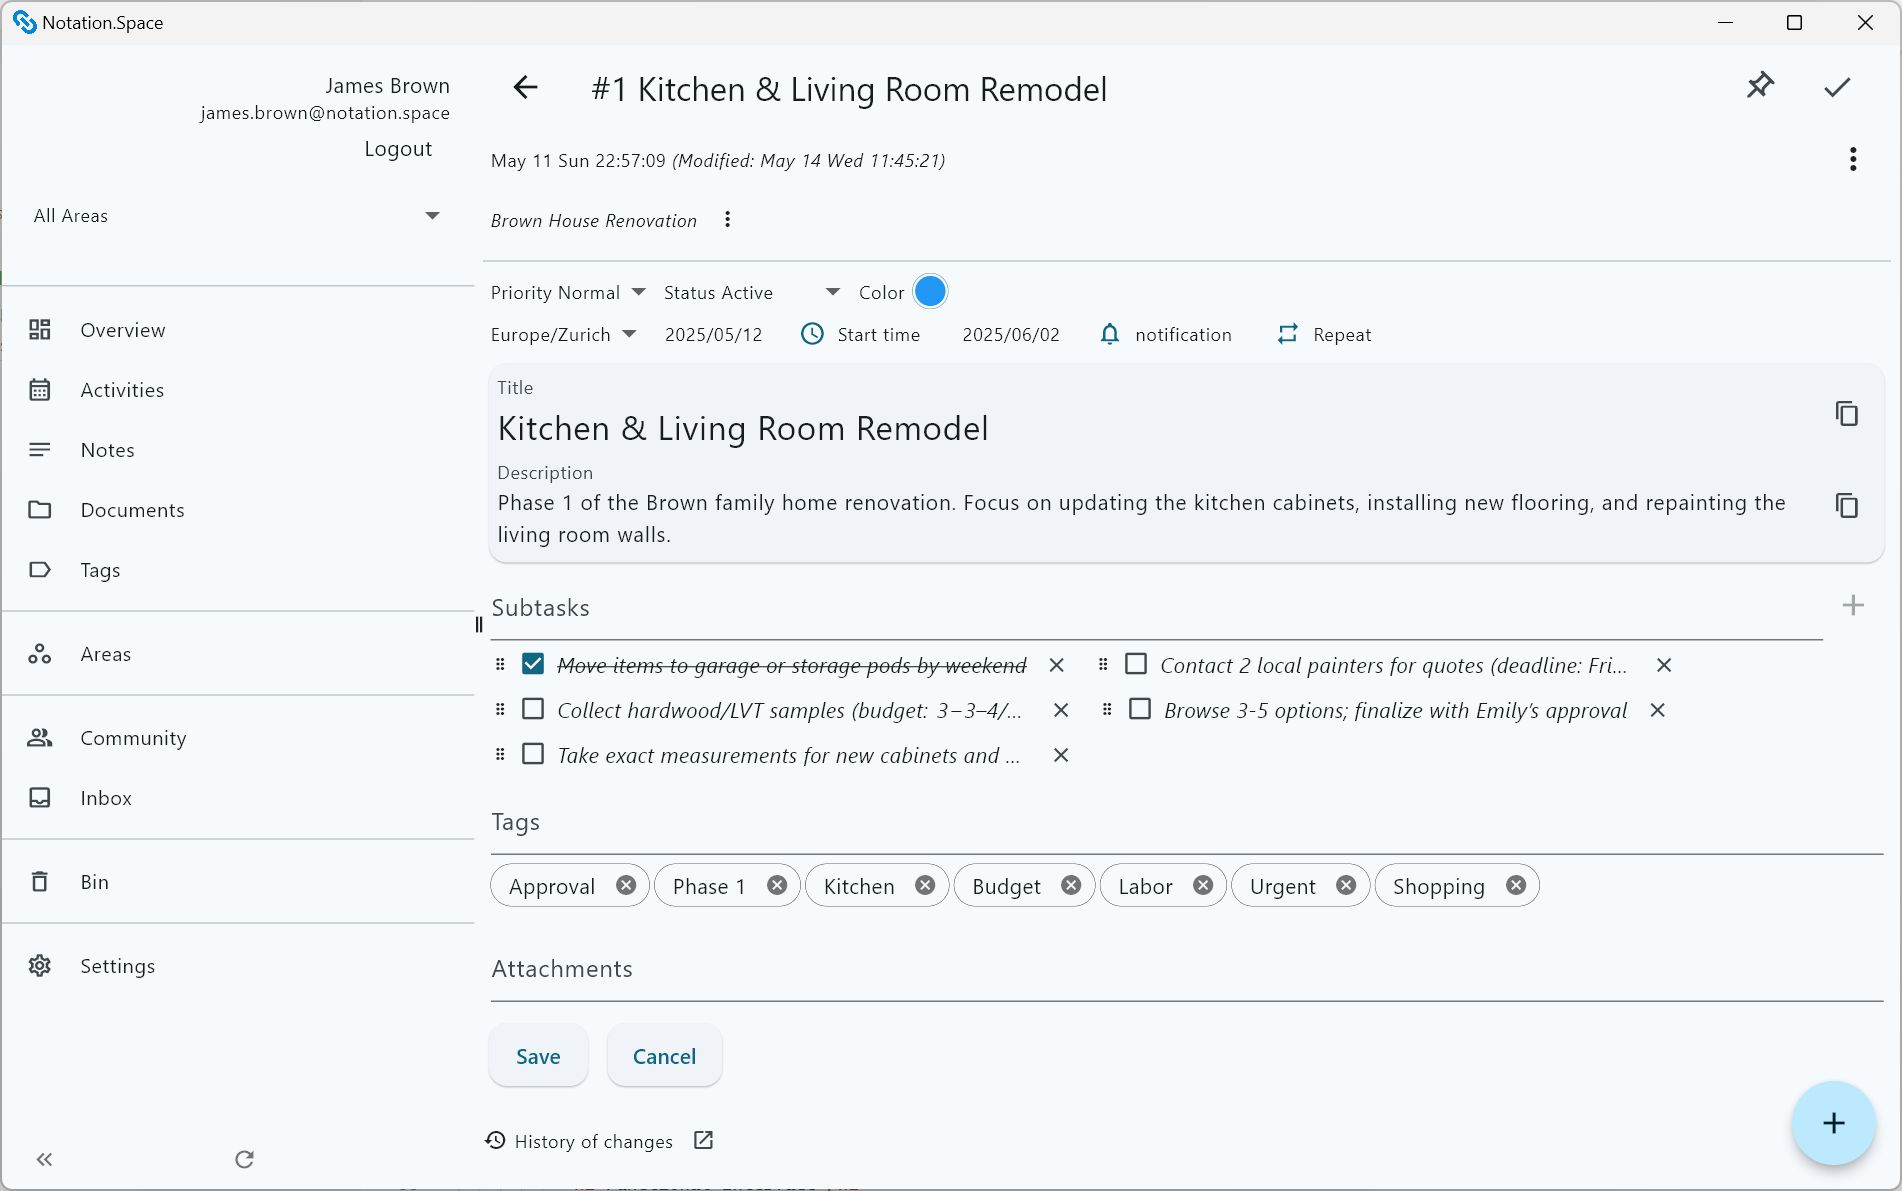The width and height of the screenshot is (1902, 1191).
Task: Open the notification settings via bell icon
Action: [1110, 334]
